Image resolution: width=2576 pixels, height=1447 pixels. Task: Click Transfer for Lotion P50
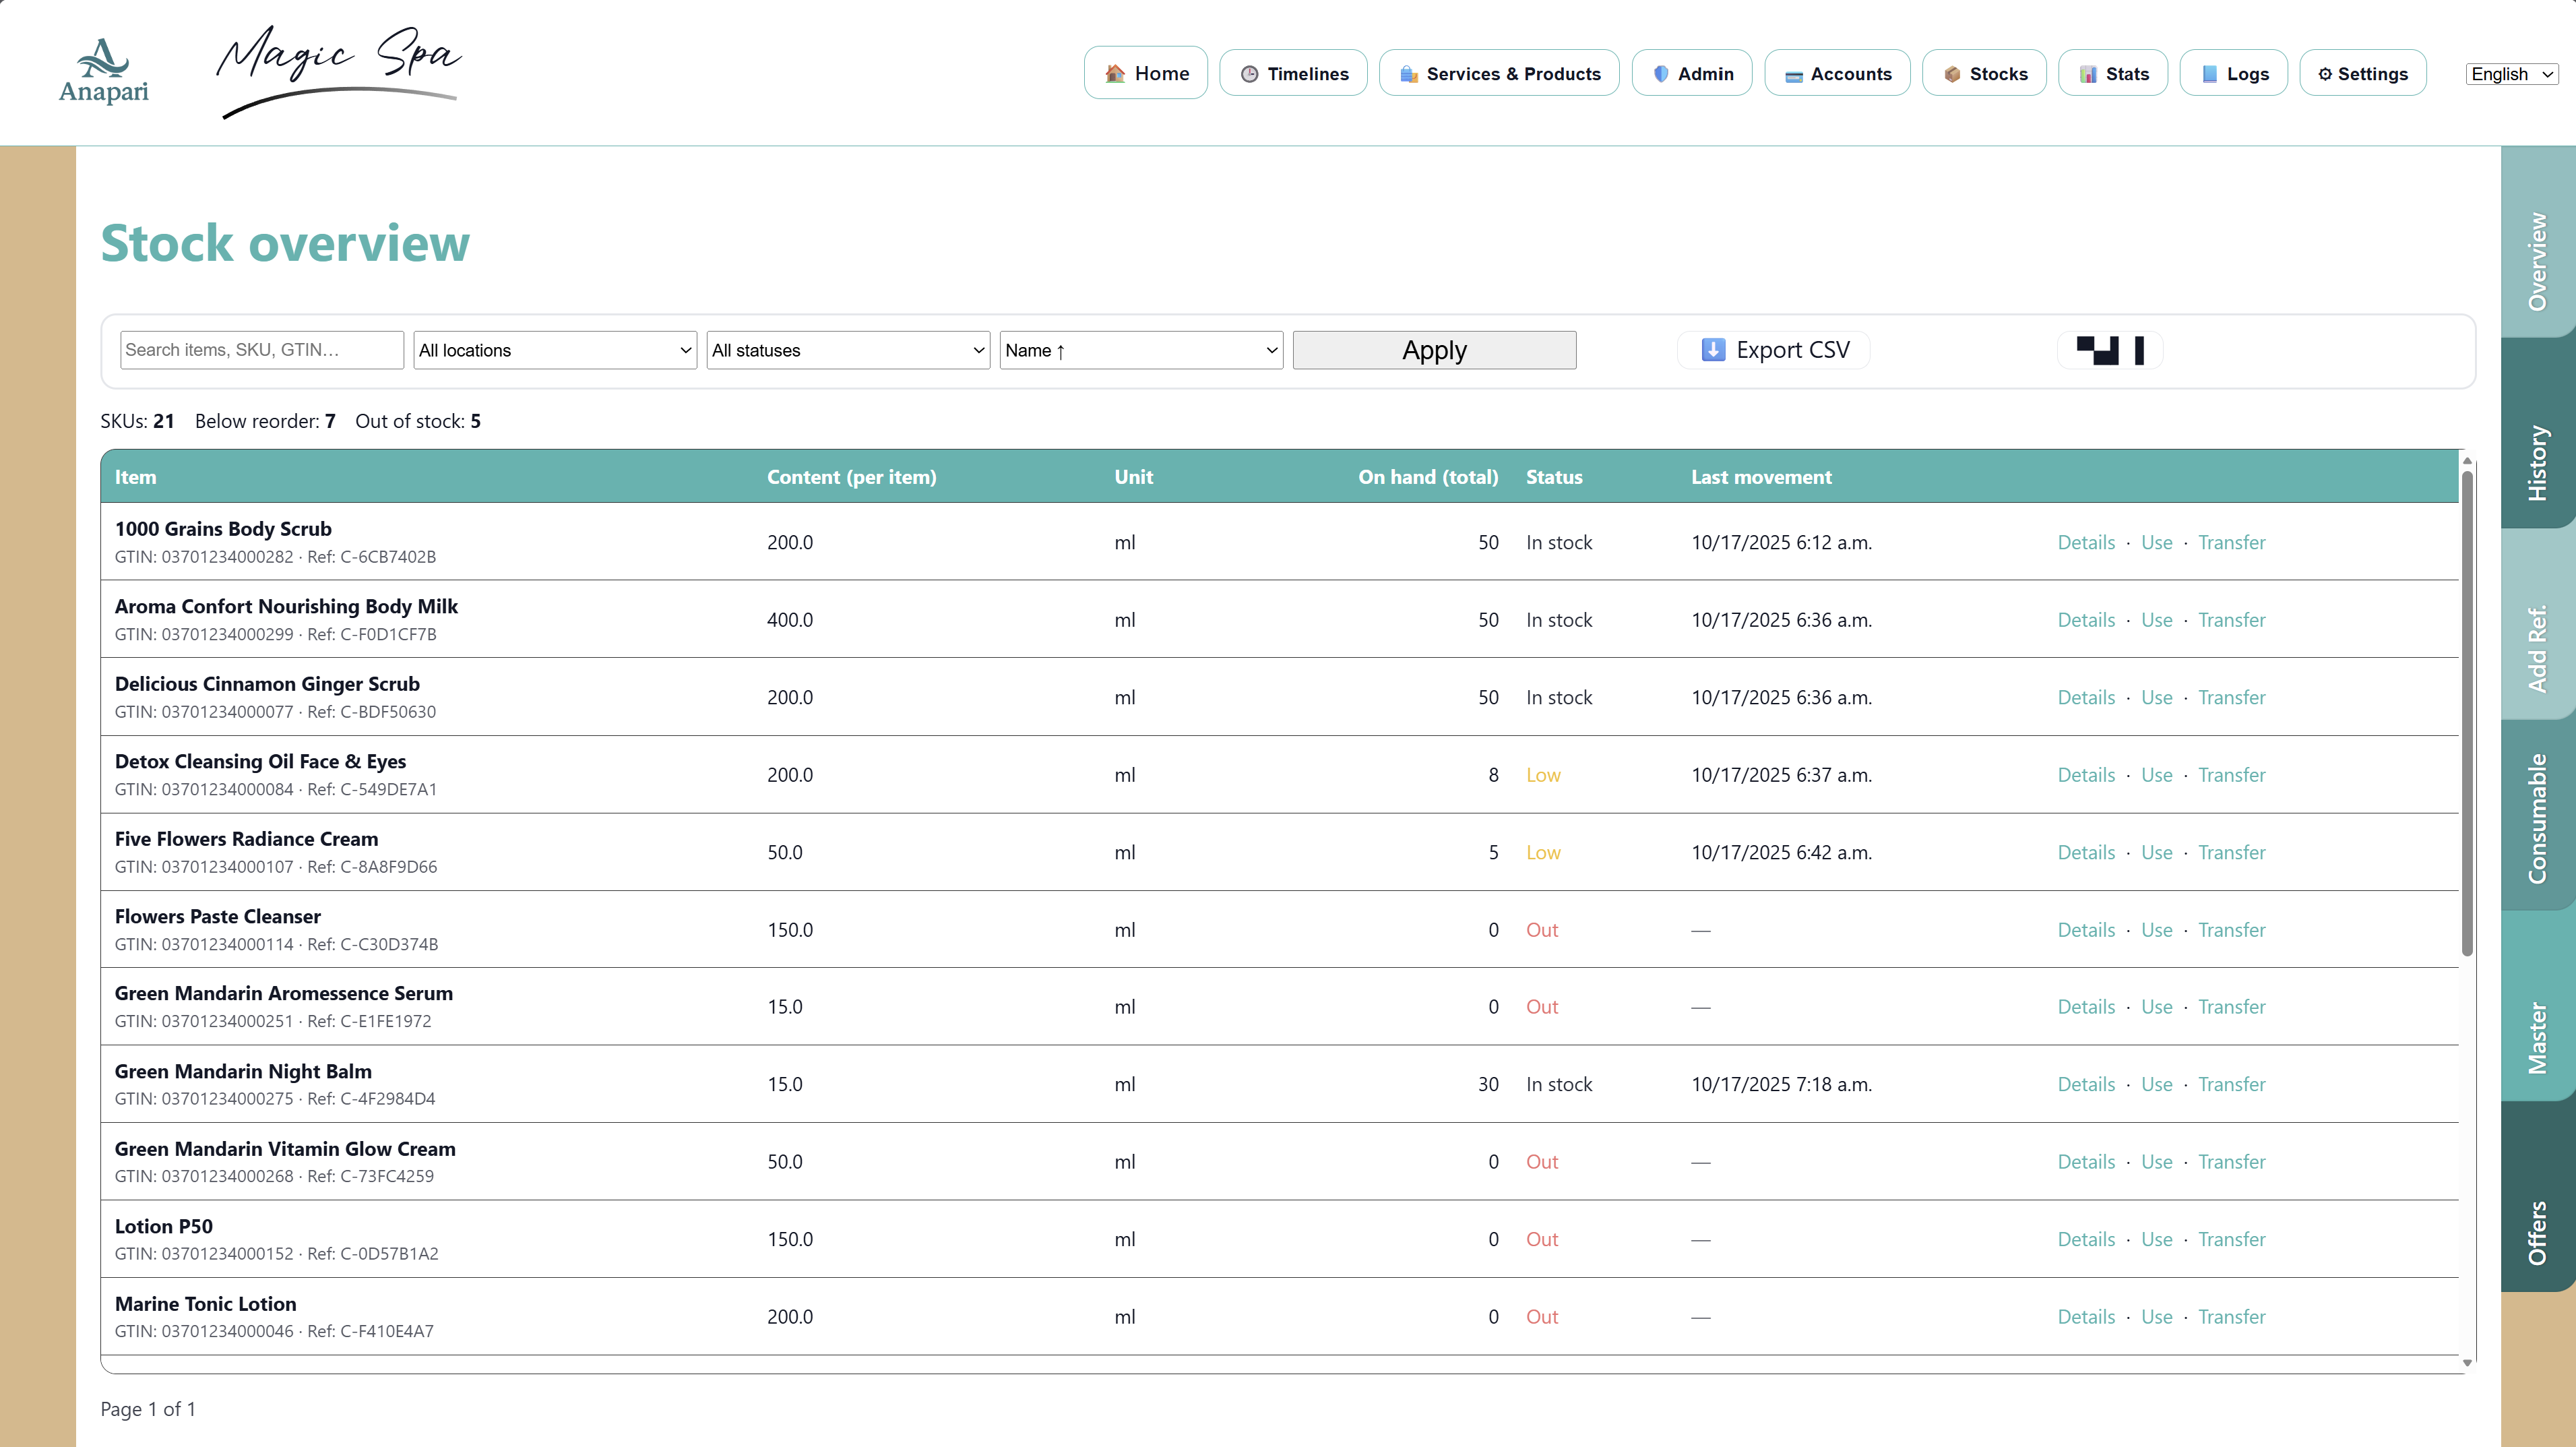(2231, 1239)
